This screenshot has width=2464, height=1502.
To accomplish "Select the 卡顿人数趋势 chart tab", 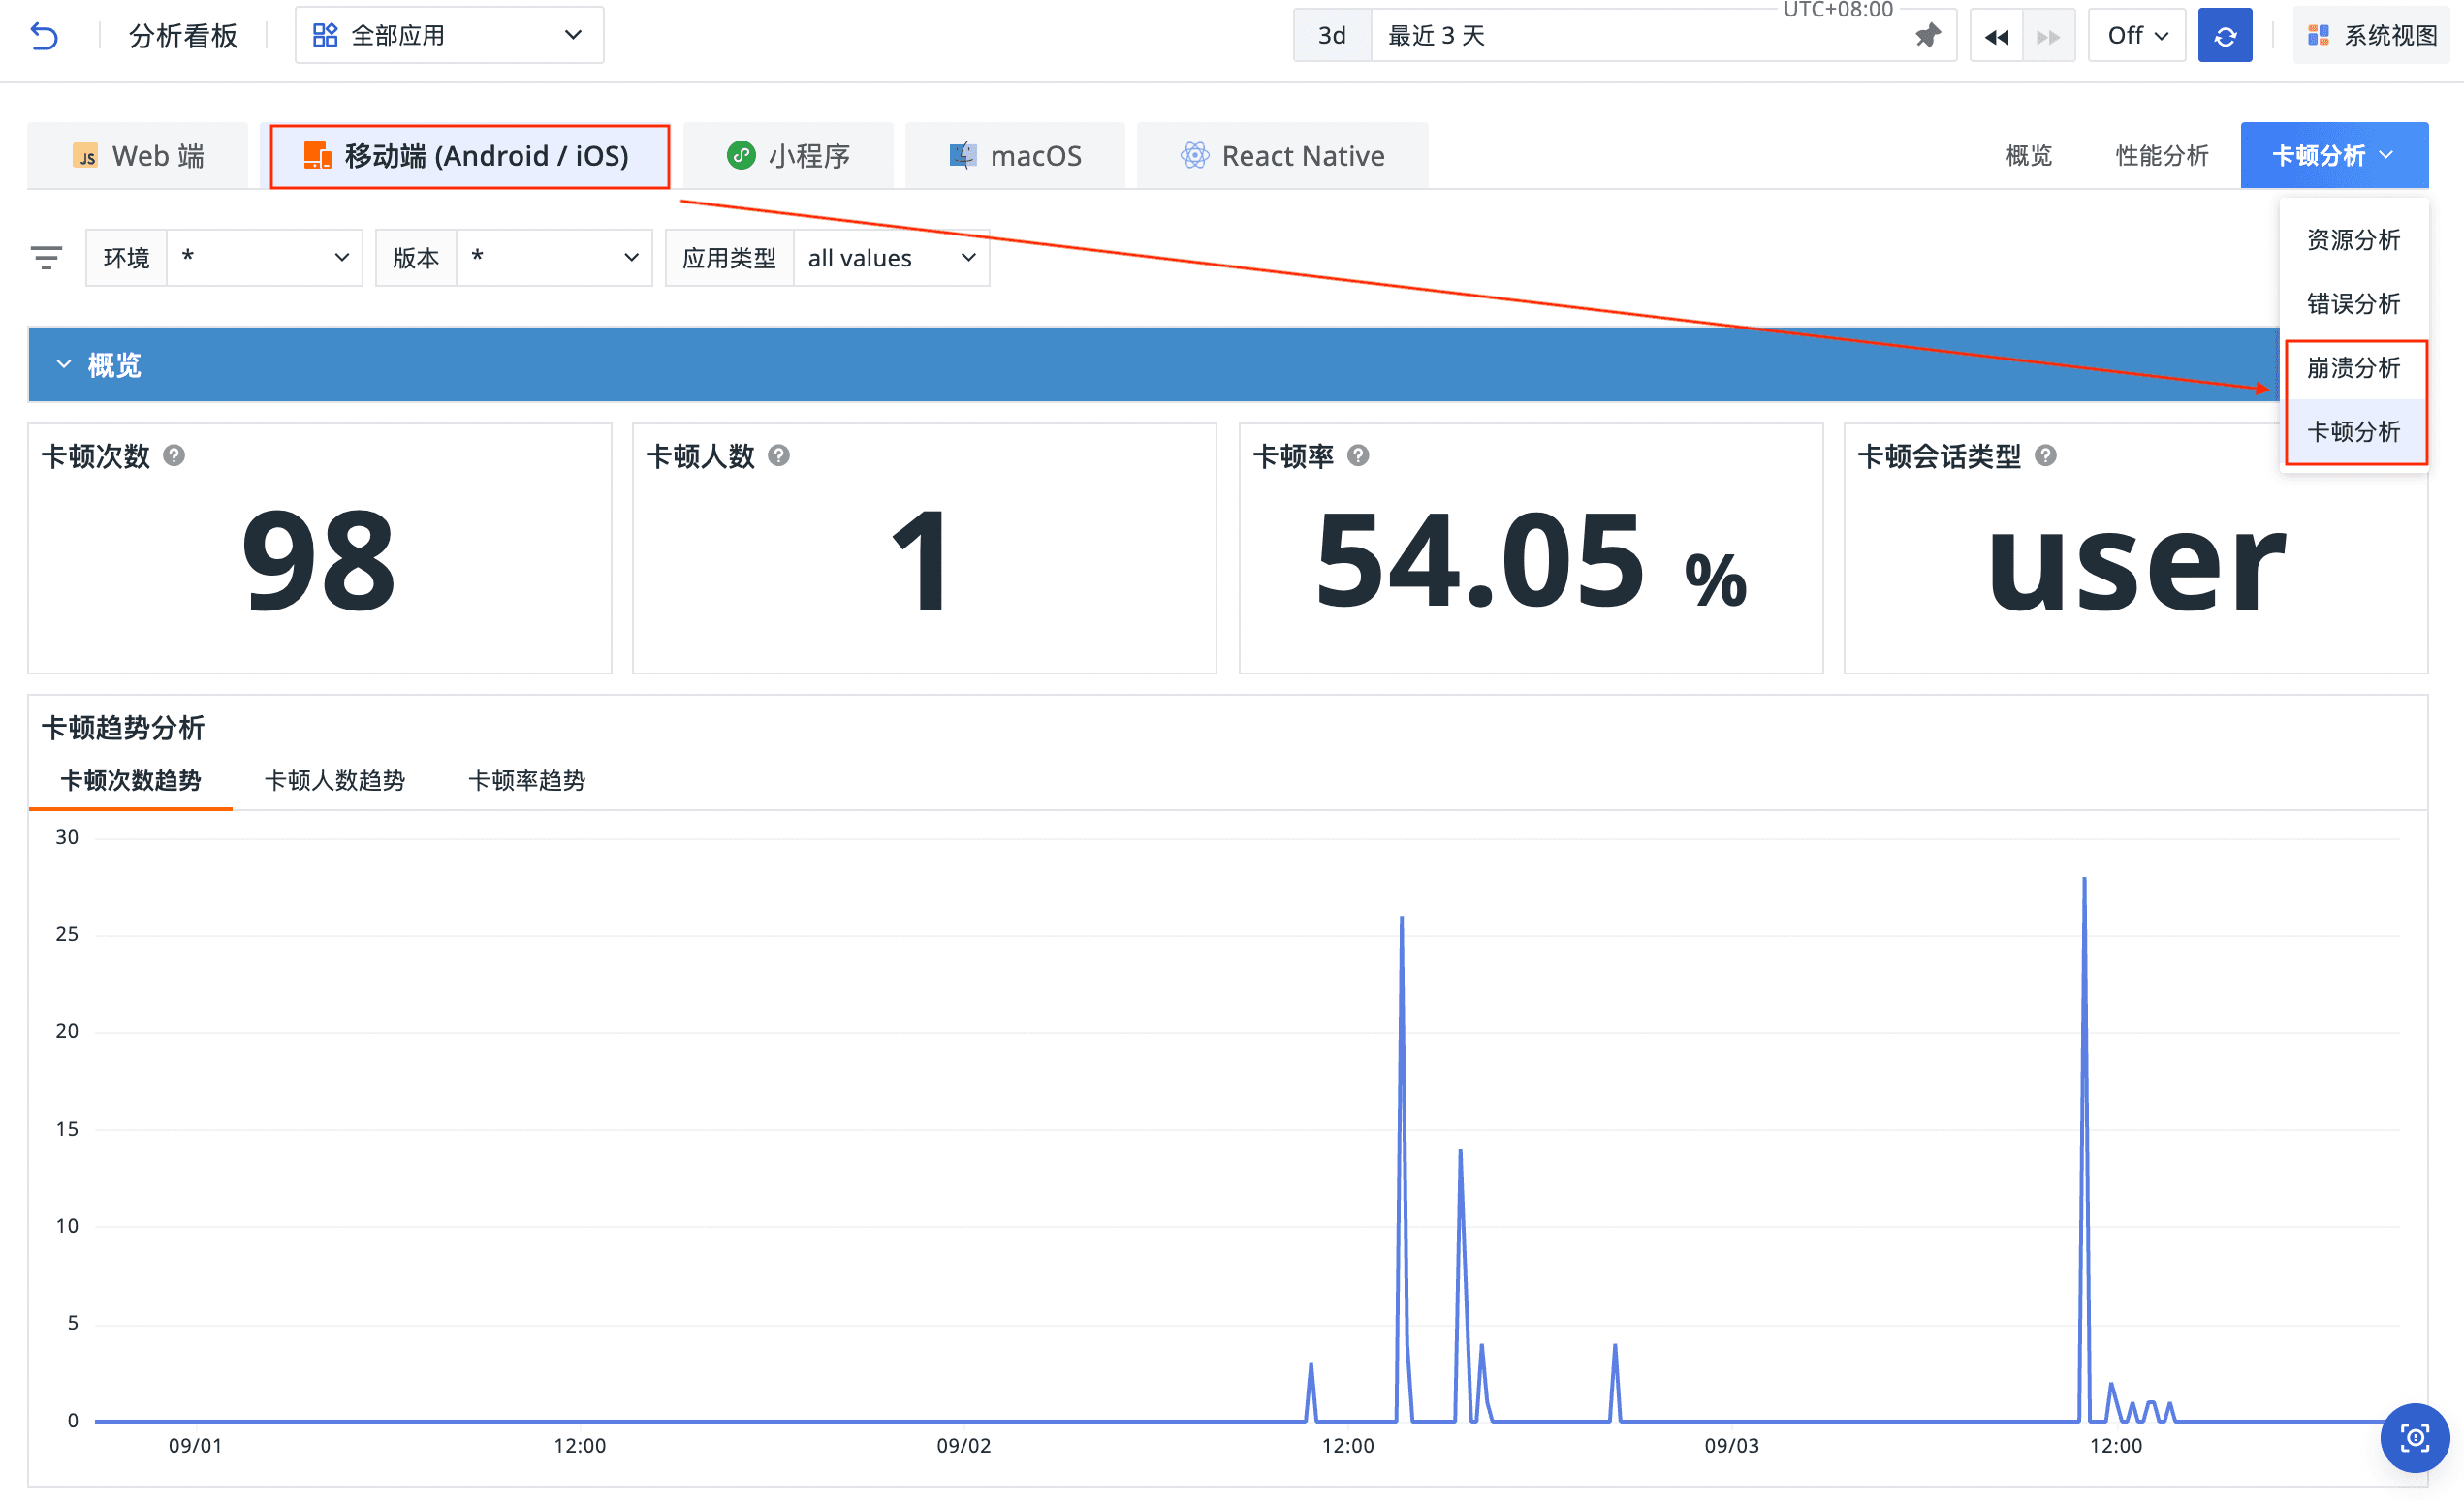I will pos(335,780).
